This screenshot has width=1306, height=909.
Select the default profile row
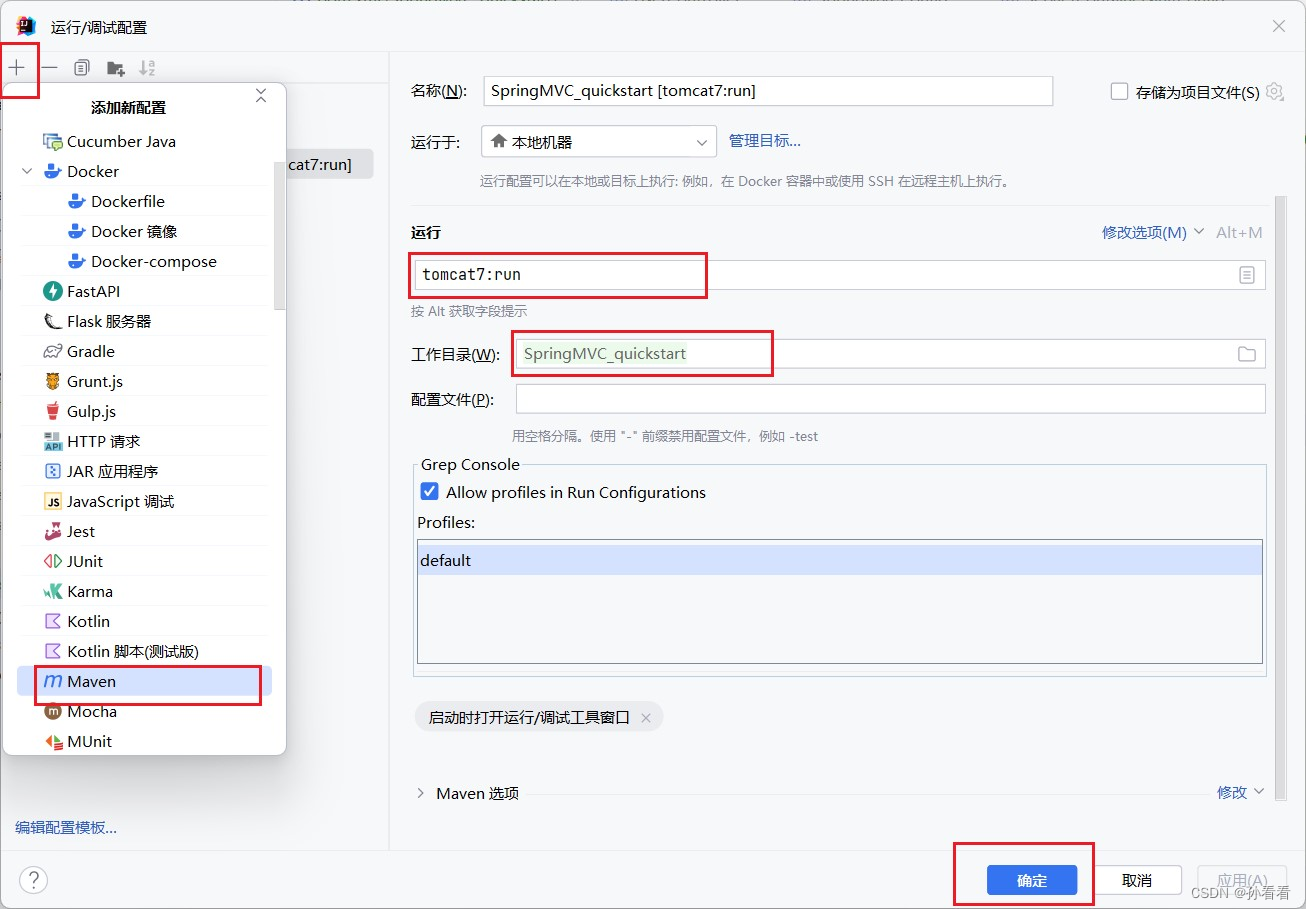tap(840, 560)
